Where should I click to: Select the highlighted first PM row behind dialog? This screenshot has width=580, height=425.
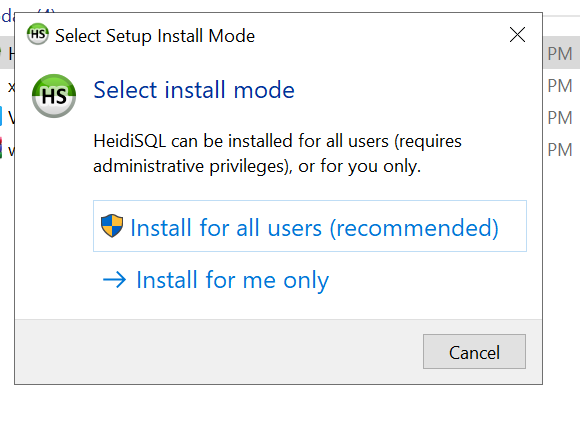561,53
